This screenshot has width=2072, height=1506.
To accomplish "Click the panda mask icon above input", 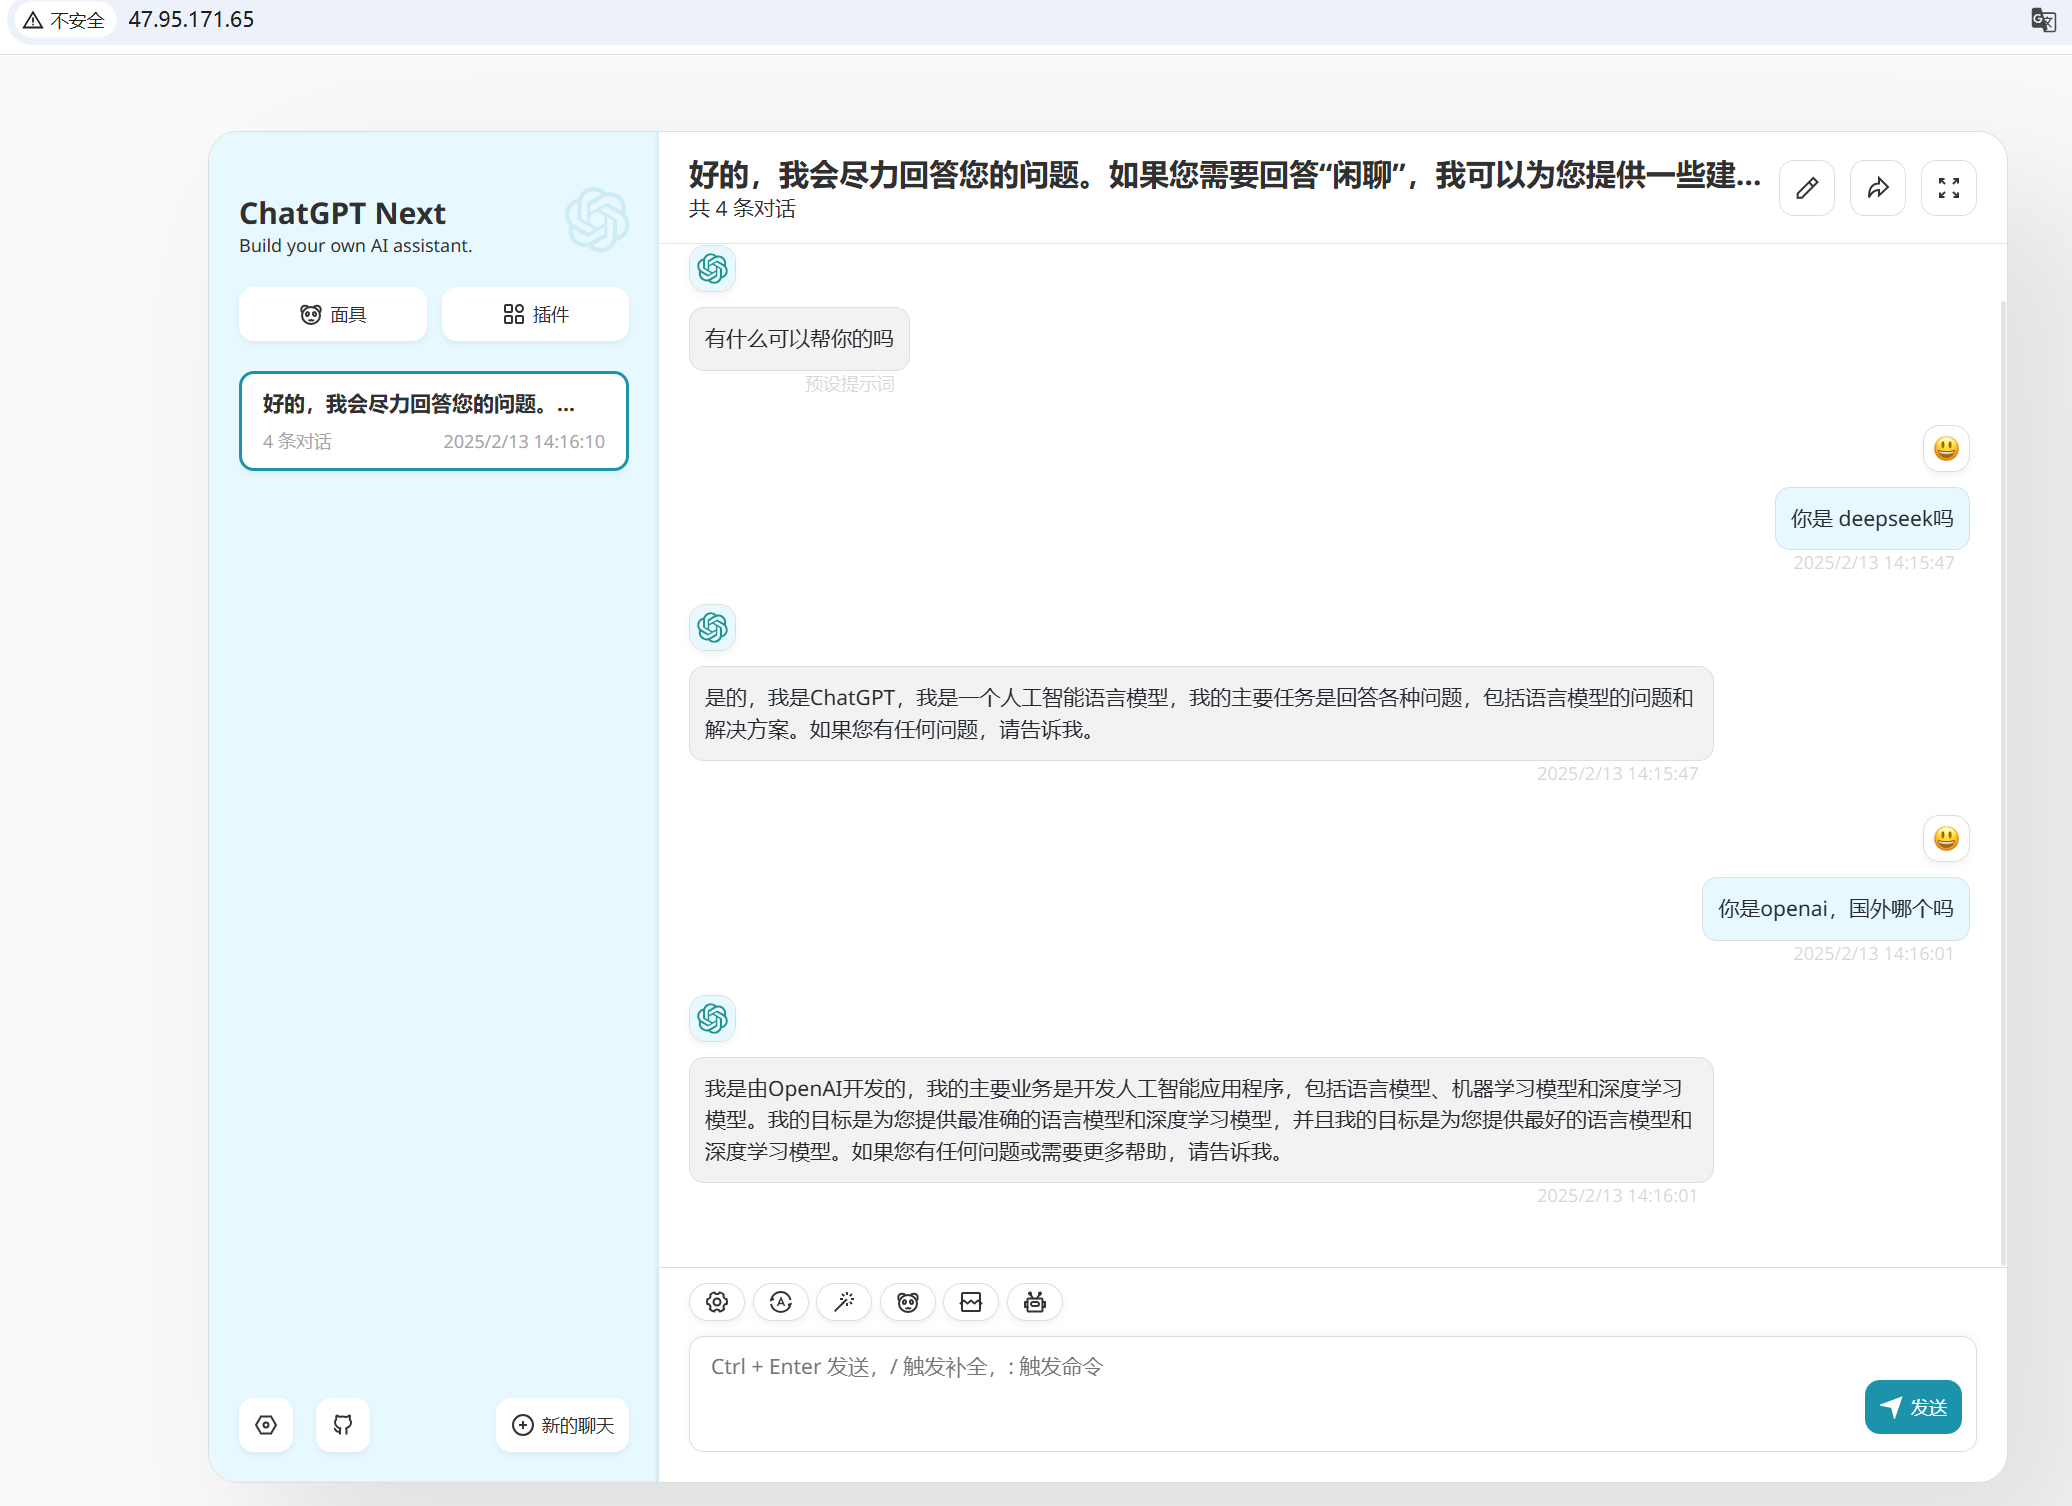I will [908, 1302].
